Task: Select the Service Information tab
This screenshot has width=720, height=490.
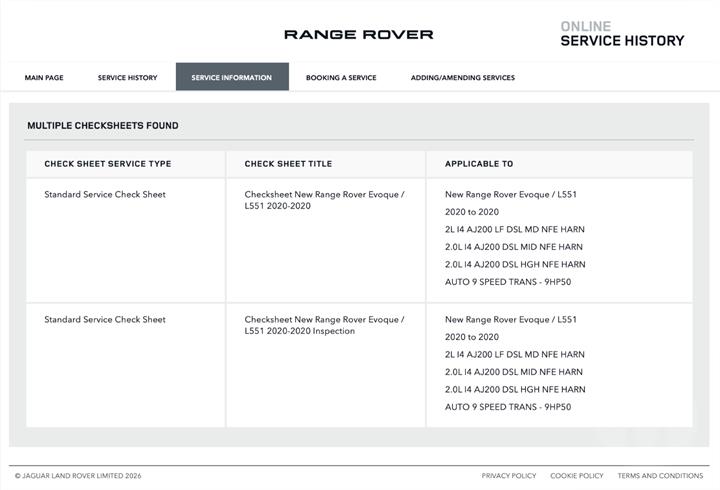Action: coord(232,77)
